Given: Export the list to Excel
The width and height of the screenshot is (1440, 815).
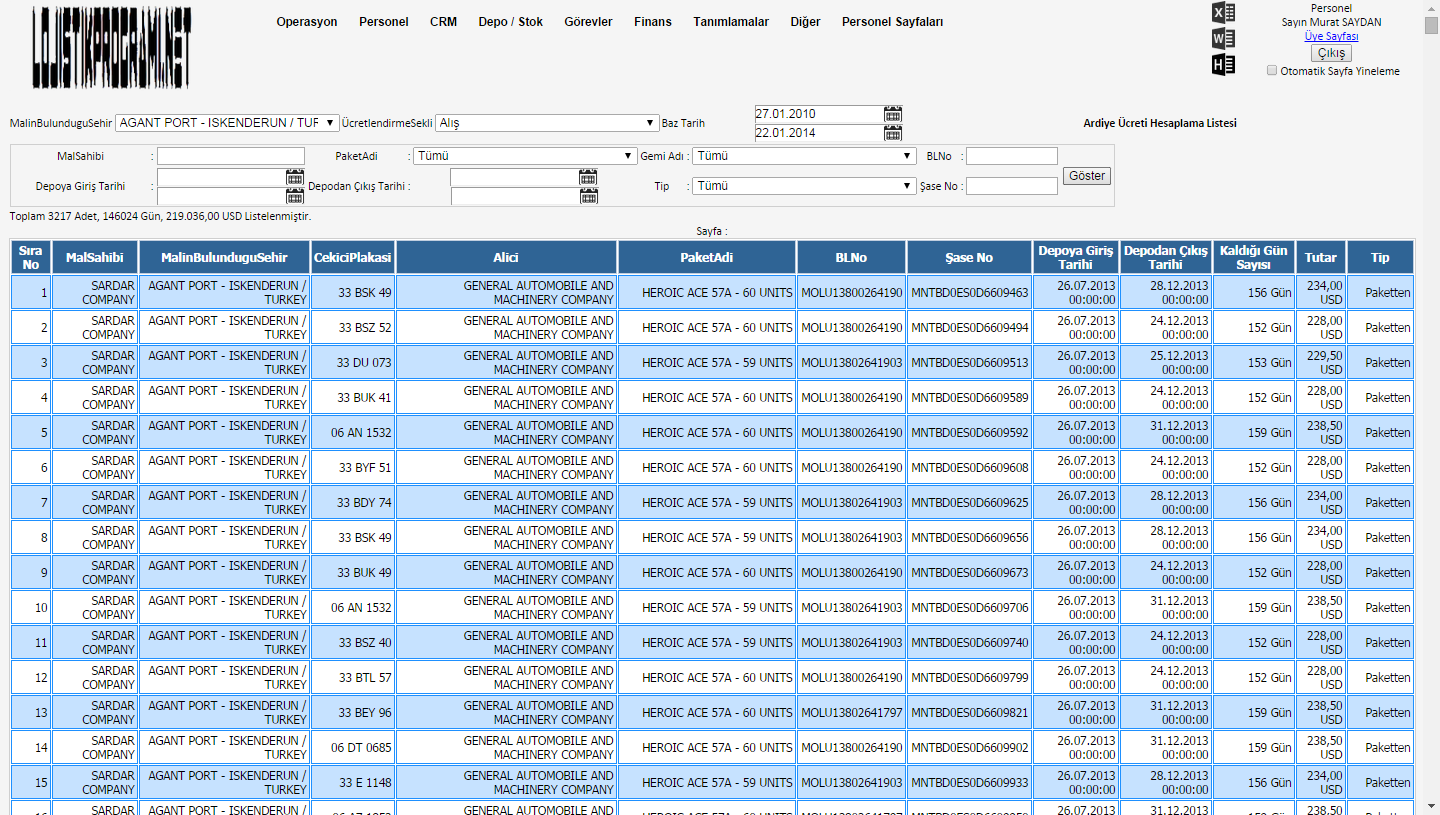Looking at the screenshot, I should [1223, 13].
